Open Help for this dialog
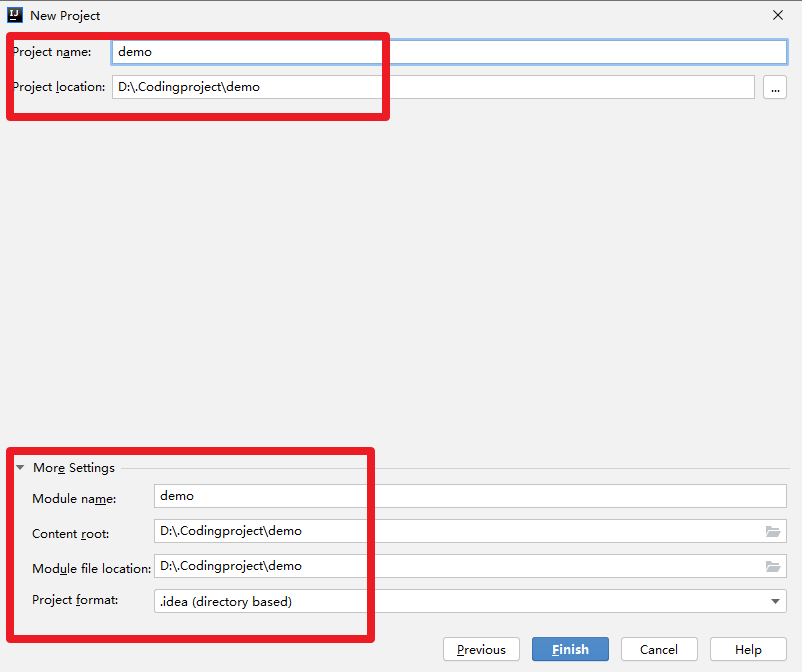802x672 pixels. (x=748, y=649)
